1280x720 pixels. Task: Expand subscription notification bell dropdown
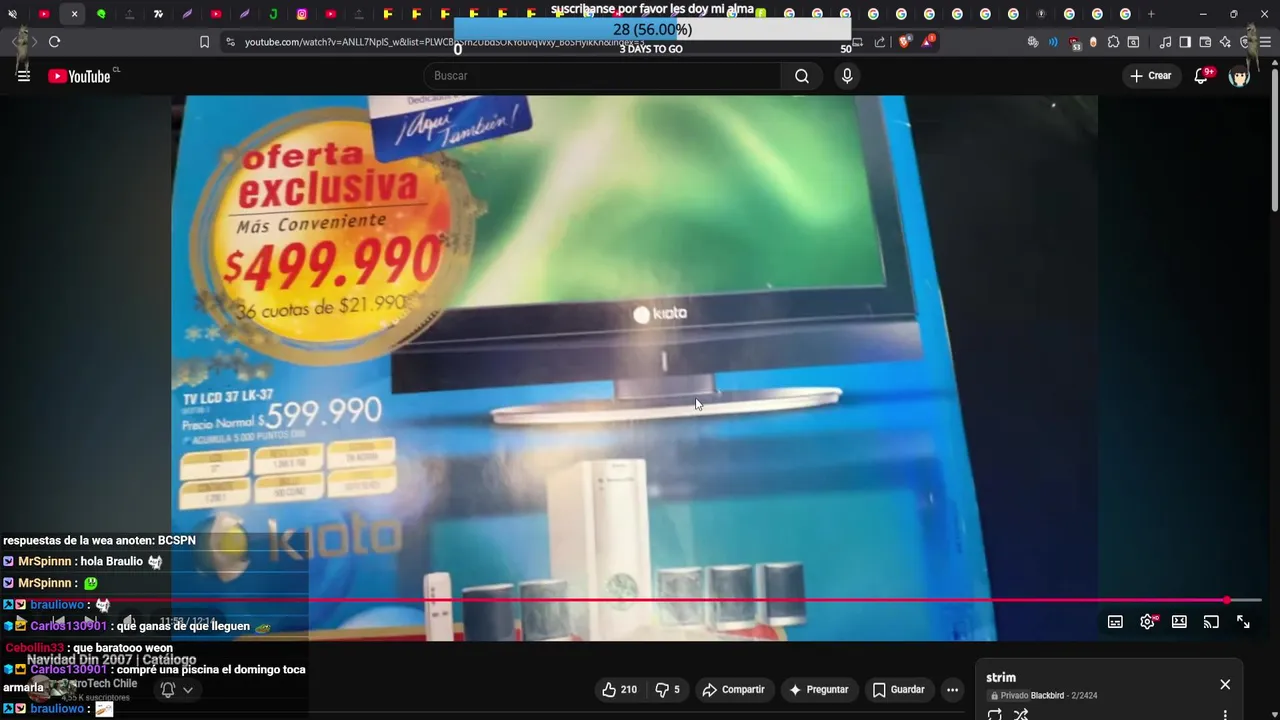coord(176,689)
